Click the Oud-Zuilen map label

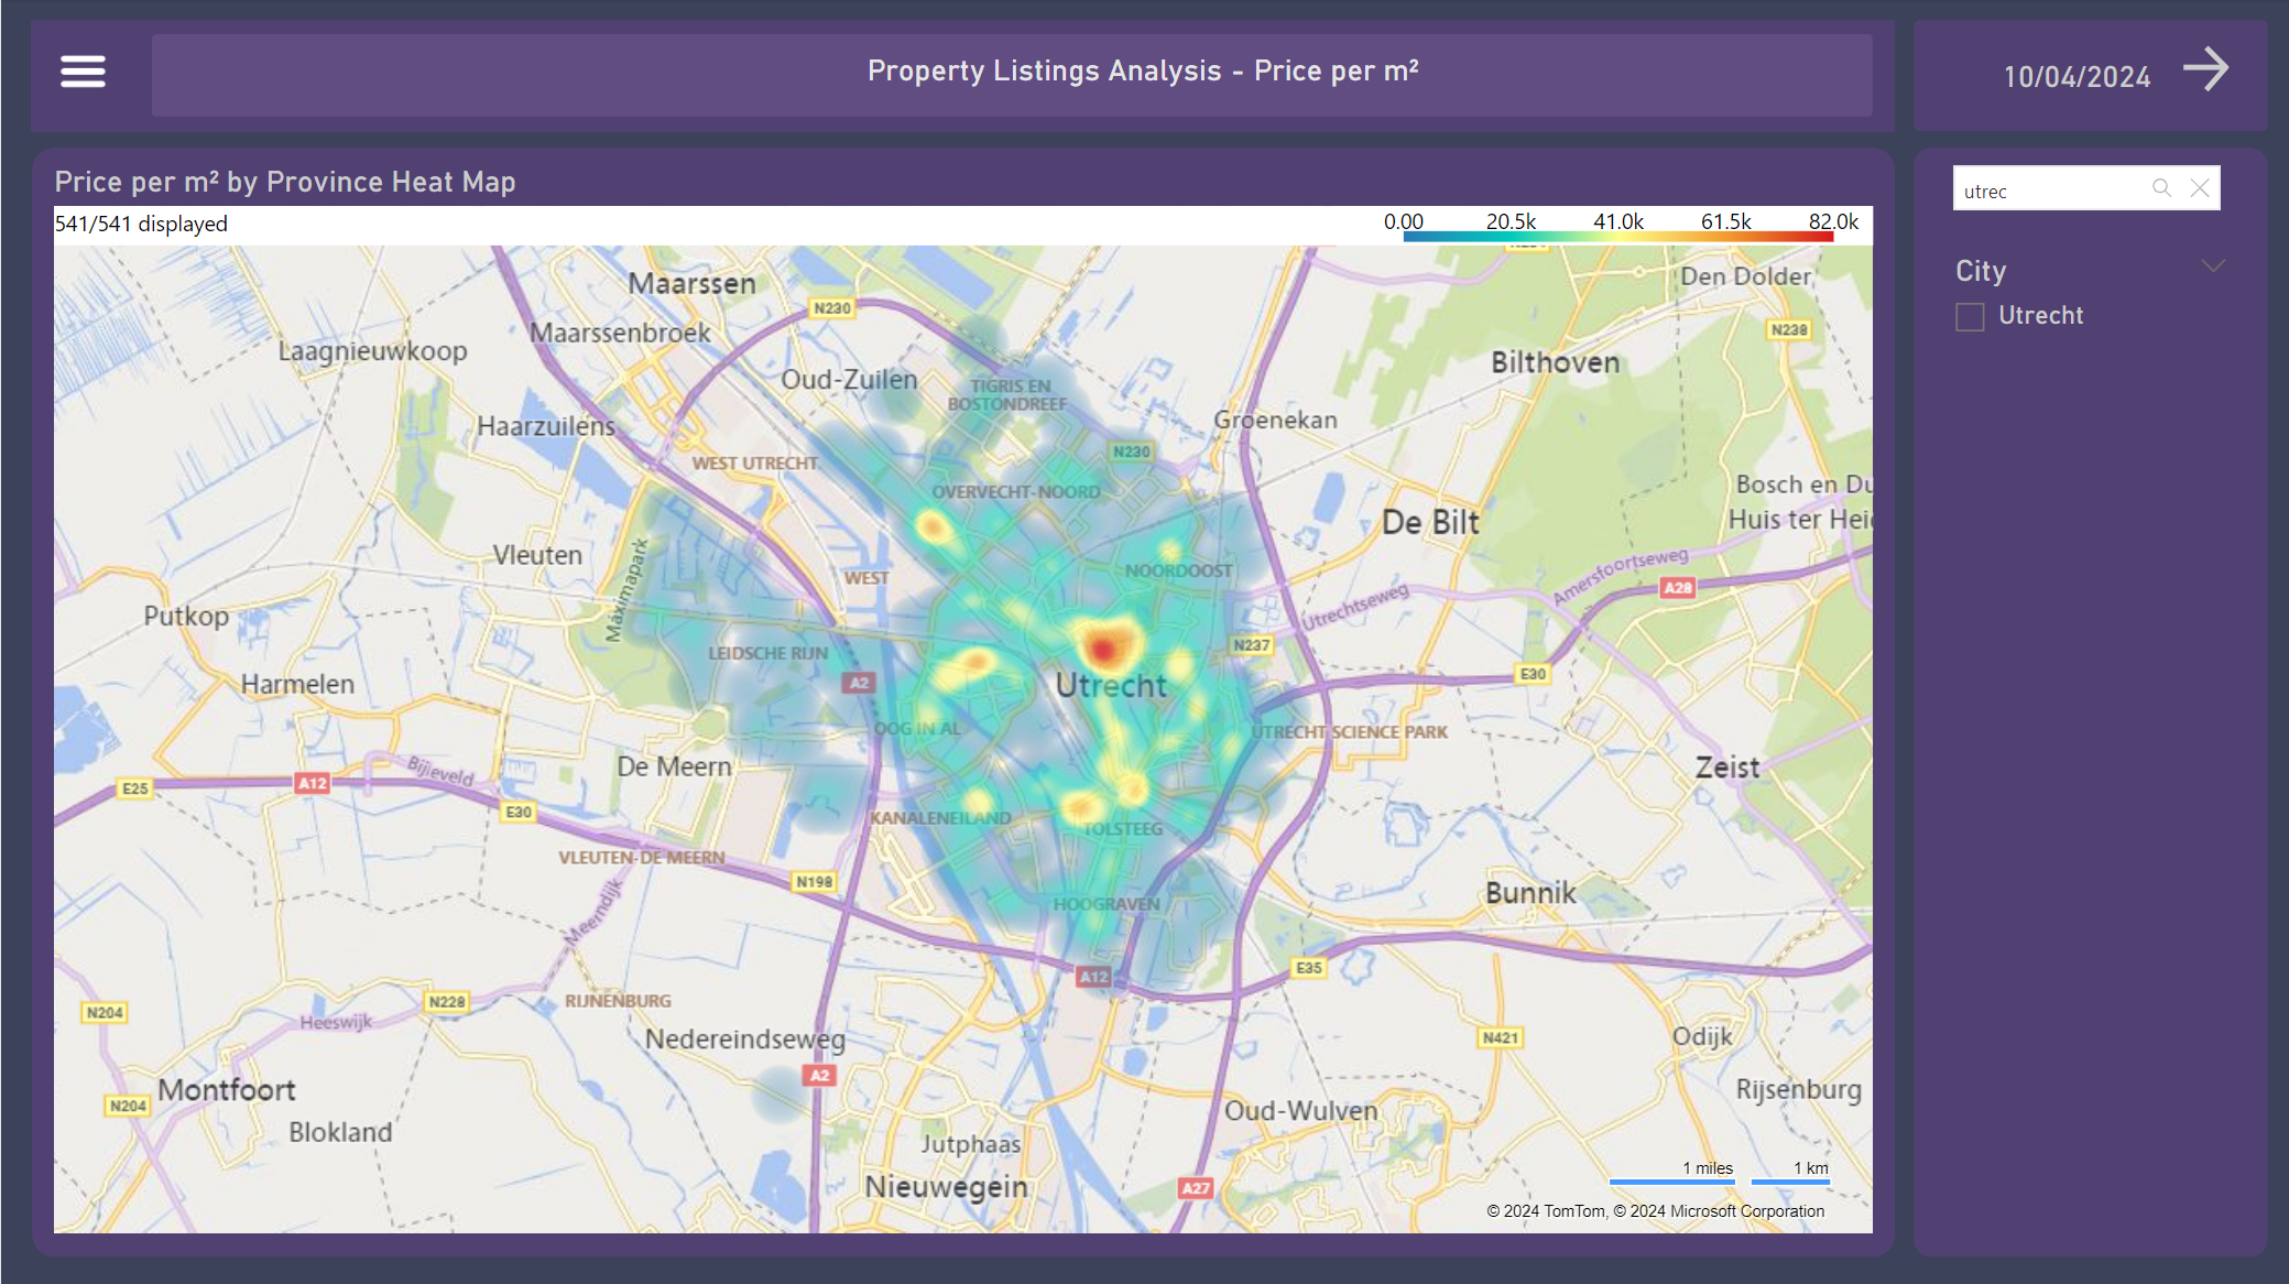click(x=849, y=380)
